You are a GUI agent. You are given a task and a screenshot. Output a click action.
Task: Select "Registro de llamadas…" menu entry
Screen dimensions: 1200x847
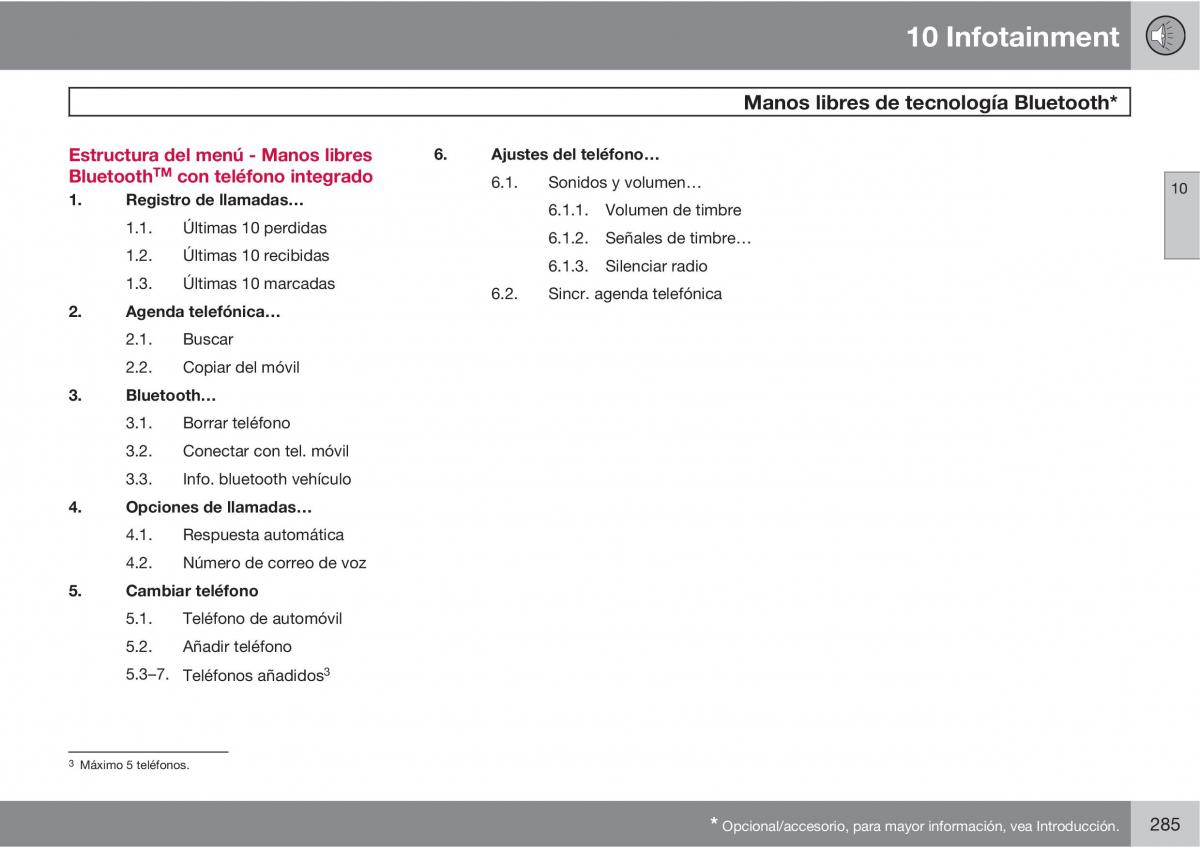(215, 200)
